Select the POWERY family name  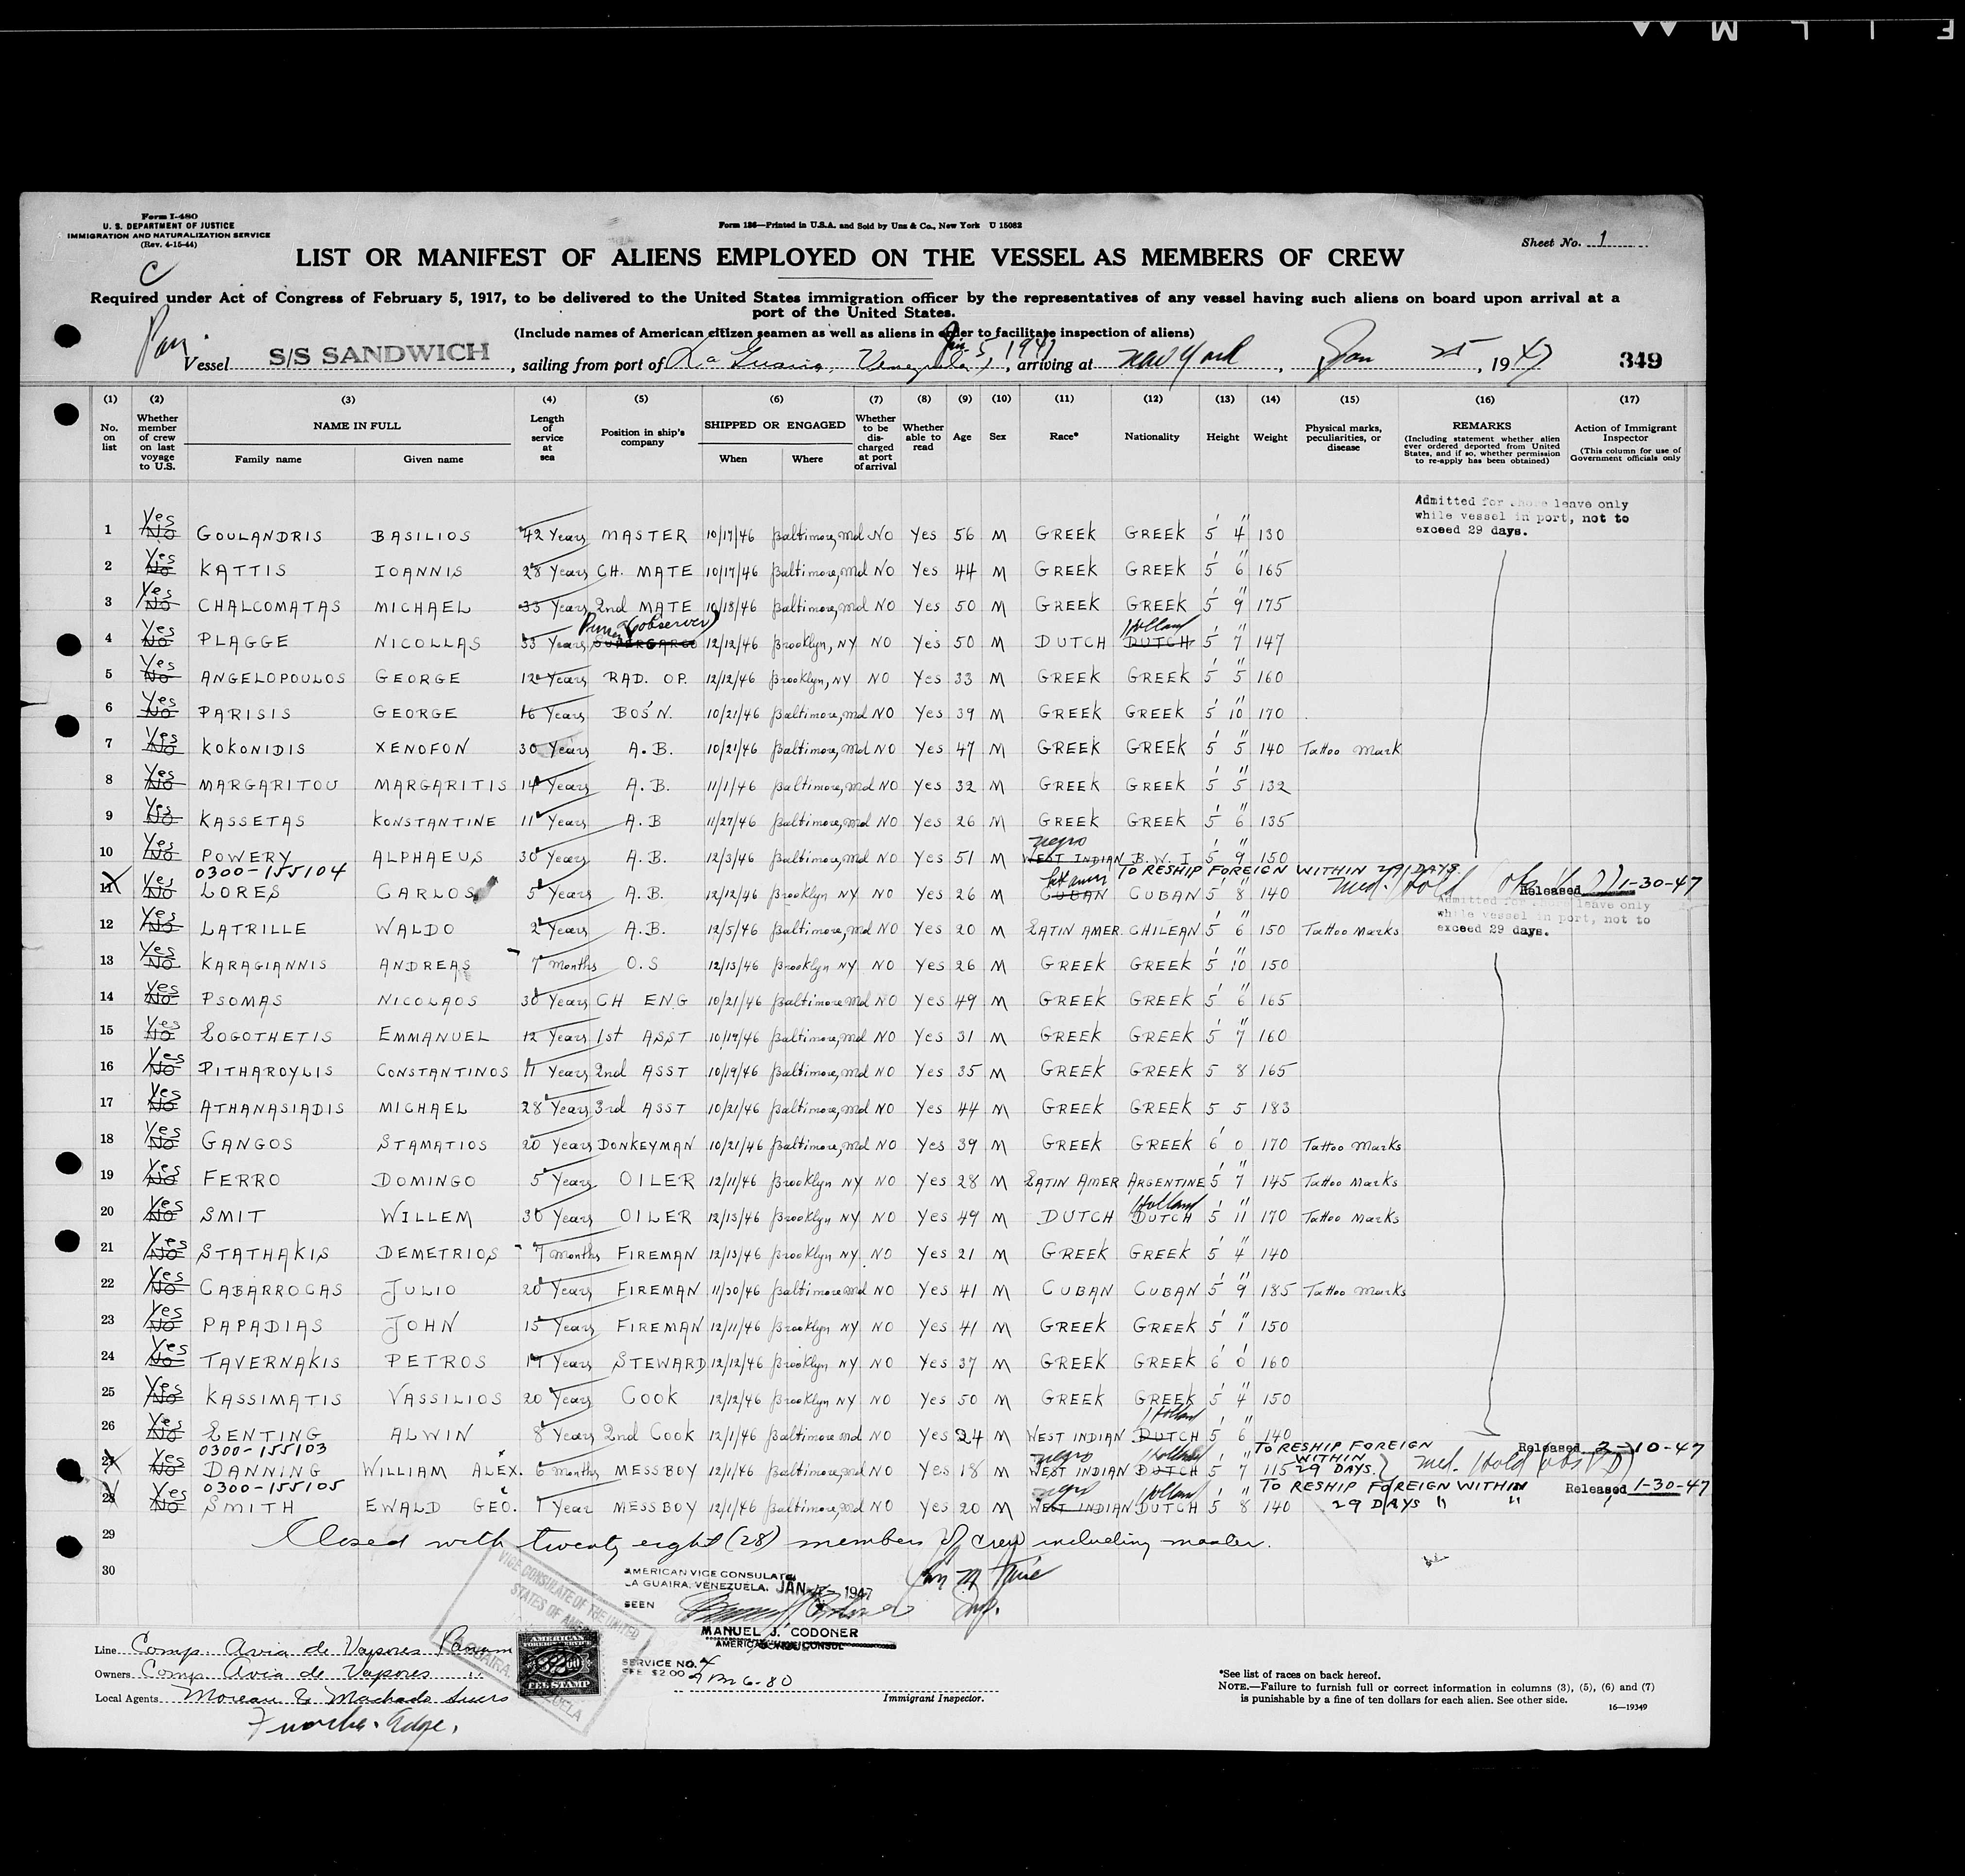pos(246,857)
